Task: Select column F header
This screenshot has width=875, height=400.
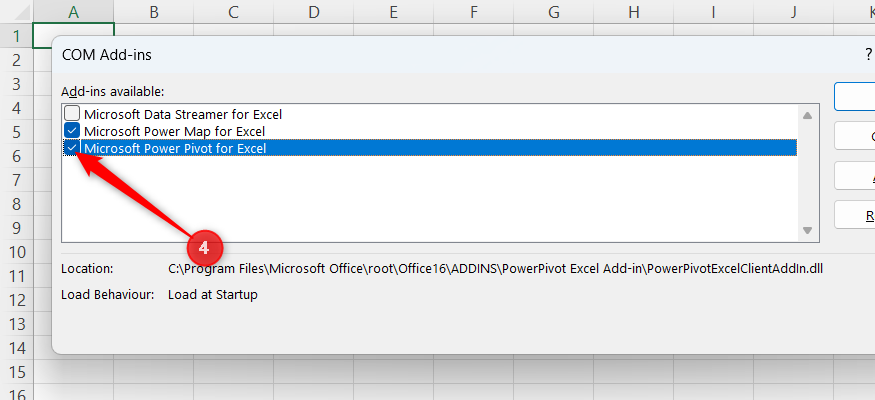Action: pyautogui.click(x=474, y=12)
